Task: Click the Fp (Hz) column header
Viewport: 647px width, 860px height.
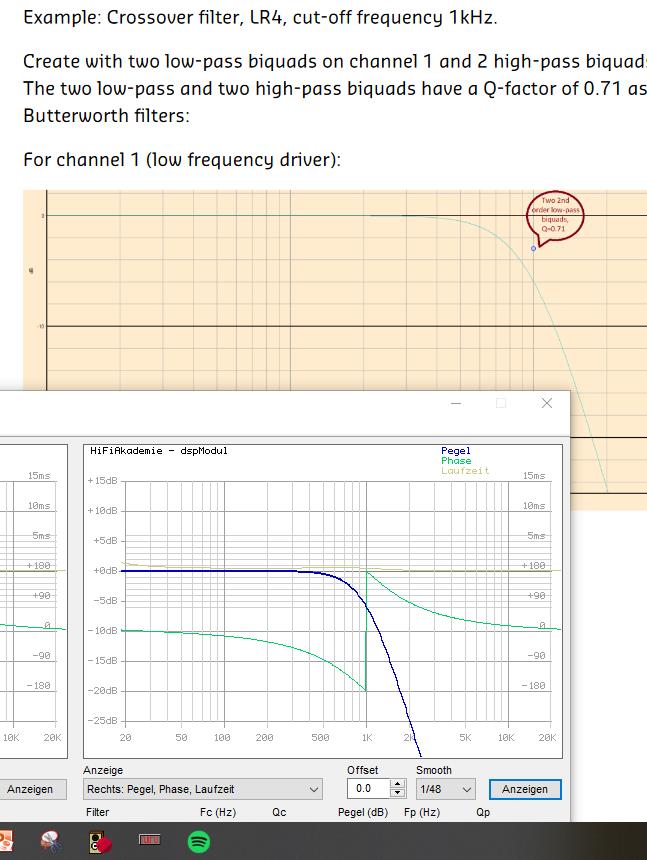Action: (422, 812)
